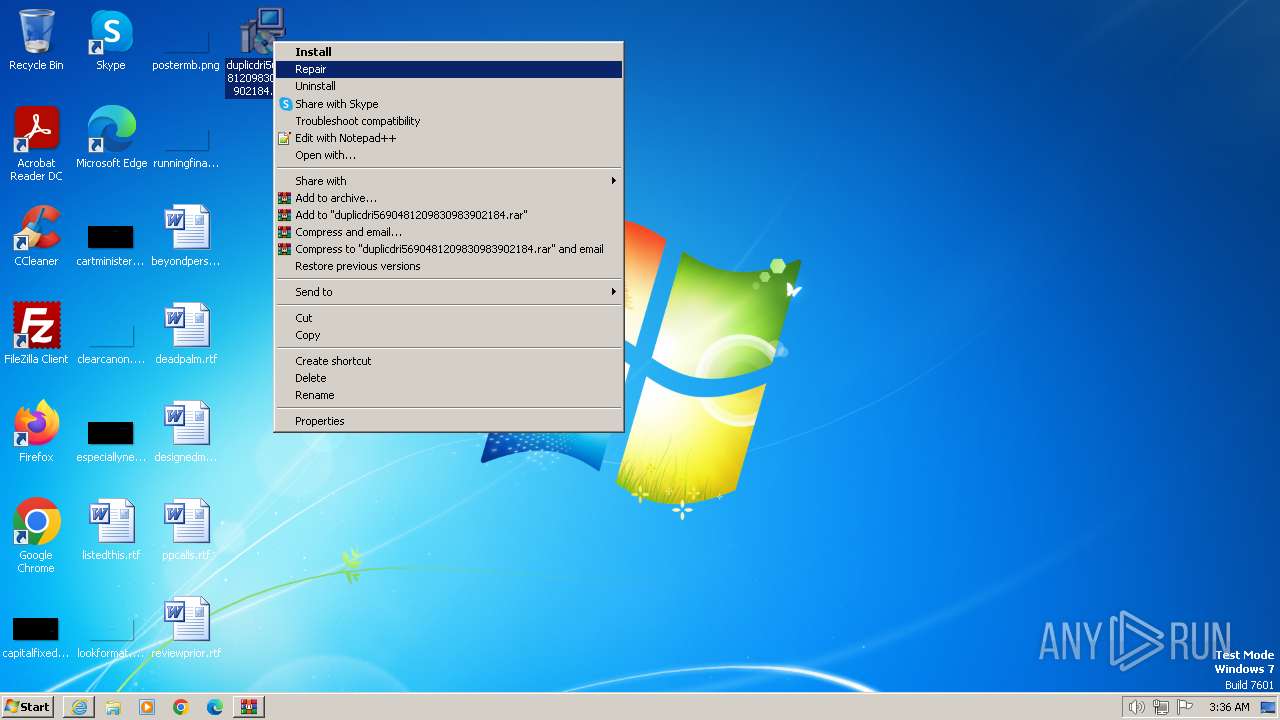Choose Repair in the context menu

[x=449, y=69]
